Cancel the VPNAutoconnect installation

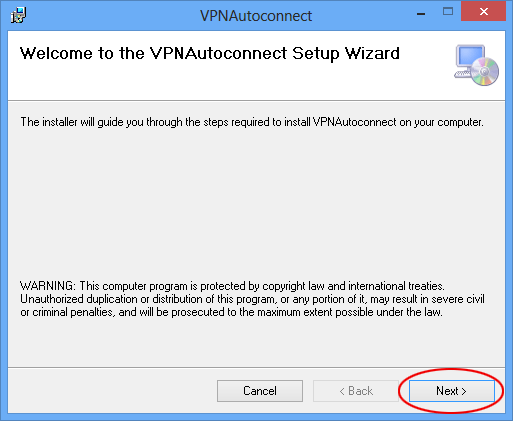click(260, 391)
